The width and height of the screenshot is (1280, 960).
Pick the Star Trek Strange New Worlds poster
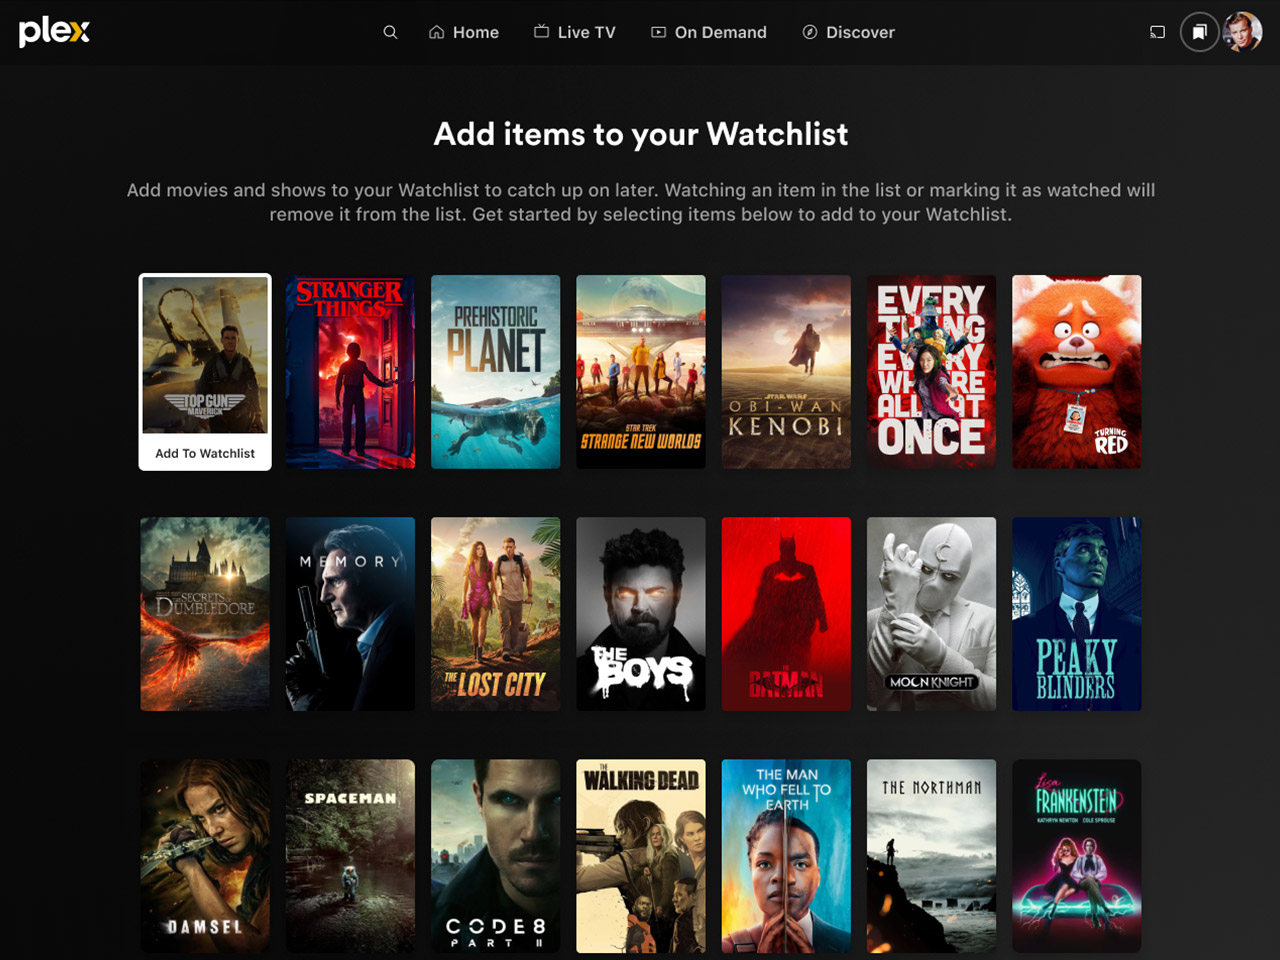pos(641,372)
